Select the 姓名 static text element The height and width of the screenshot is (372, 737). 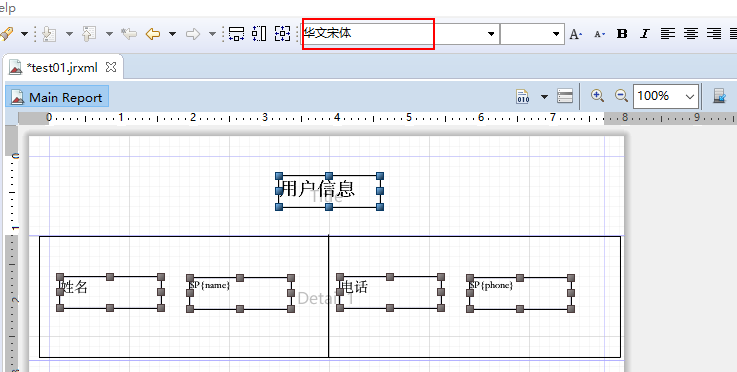[x=110, y=292]
